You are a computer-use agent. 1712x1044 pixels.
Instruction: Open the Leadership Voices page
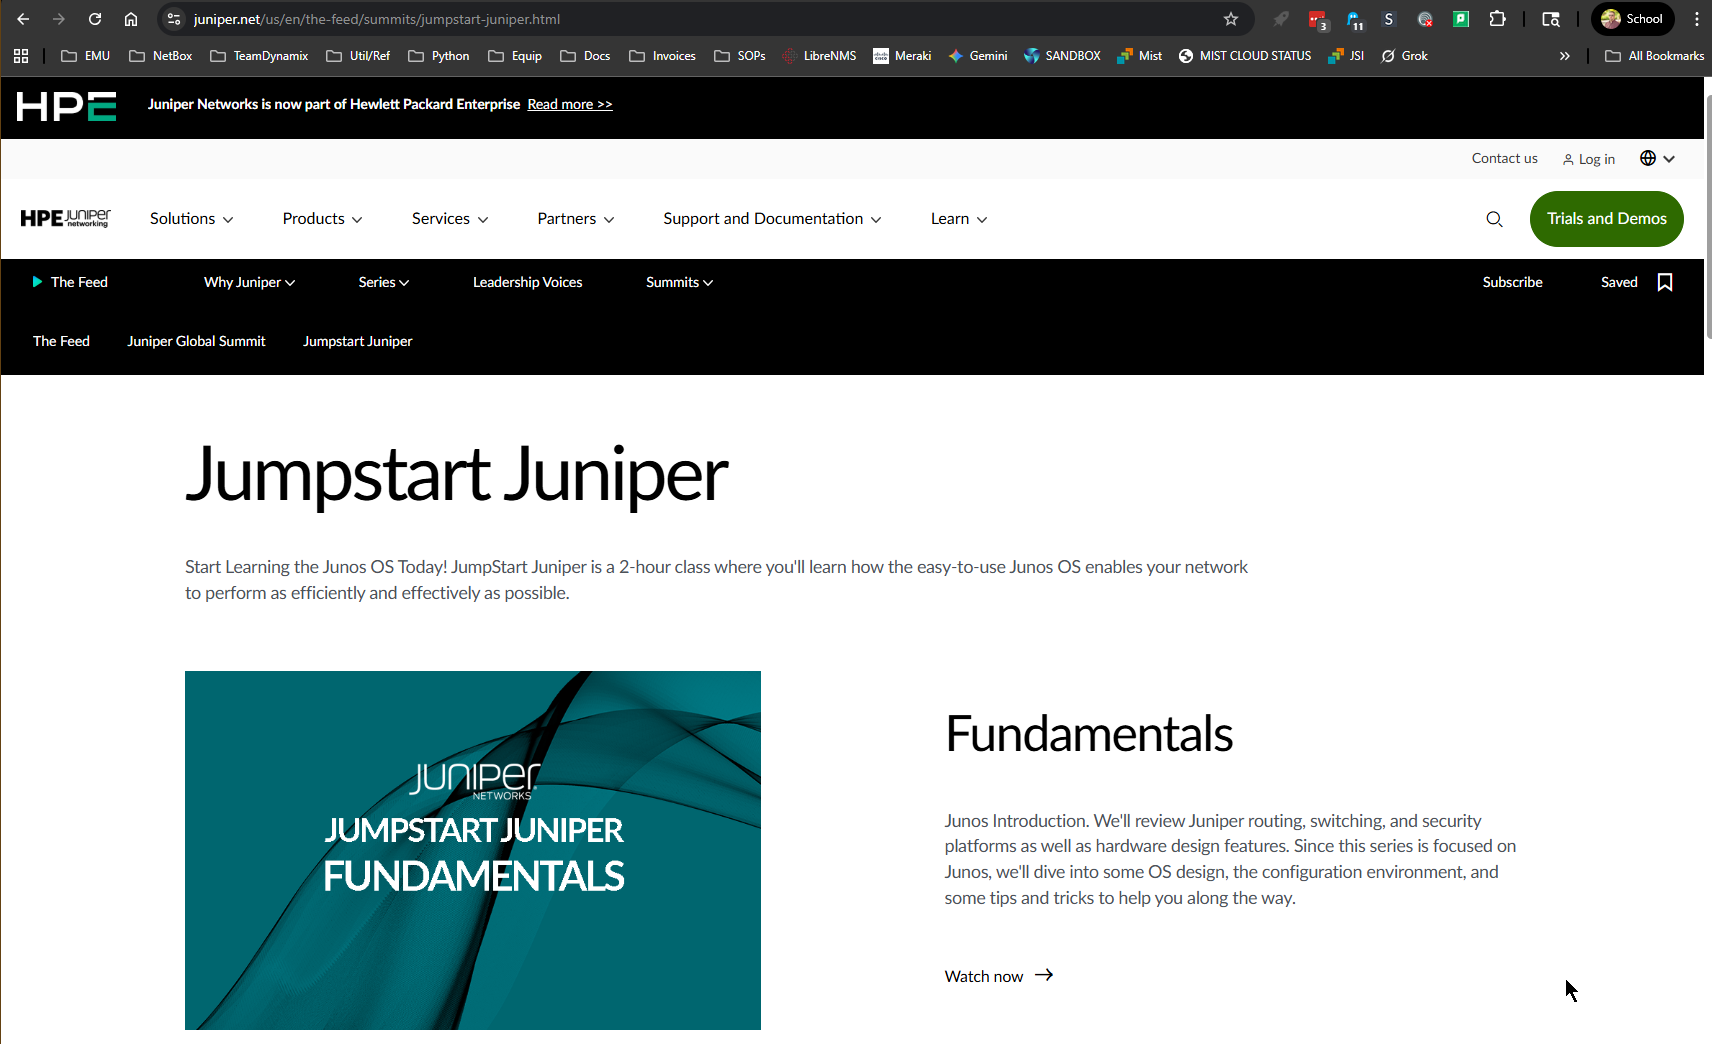tap(527, 282)
